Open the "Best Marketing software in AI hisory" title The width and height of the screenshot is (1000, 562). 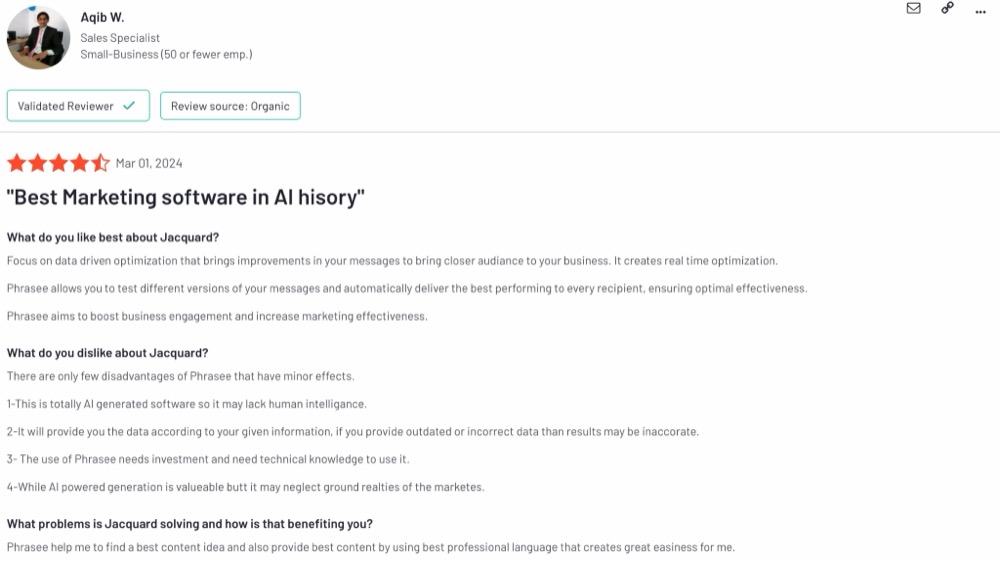[186, 197]
